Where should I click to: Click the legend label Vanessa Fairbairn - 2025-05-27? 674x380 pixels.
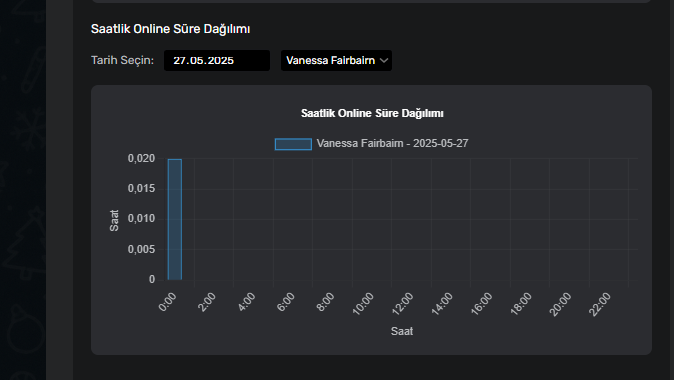[x=392, y=144]
